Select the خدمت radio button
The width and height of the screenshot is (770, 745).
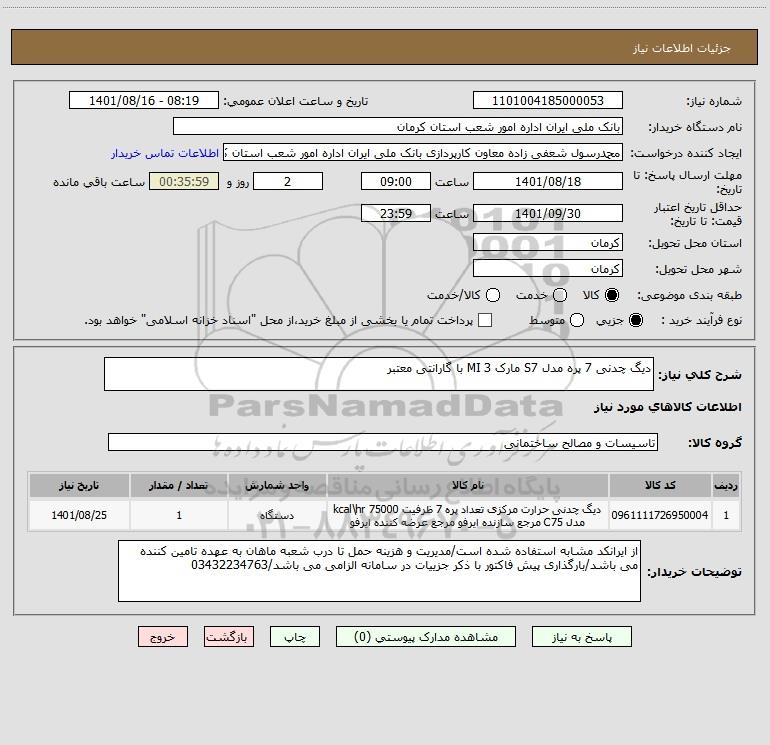[560, 295]
